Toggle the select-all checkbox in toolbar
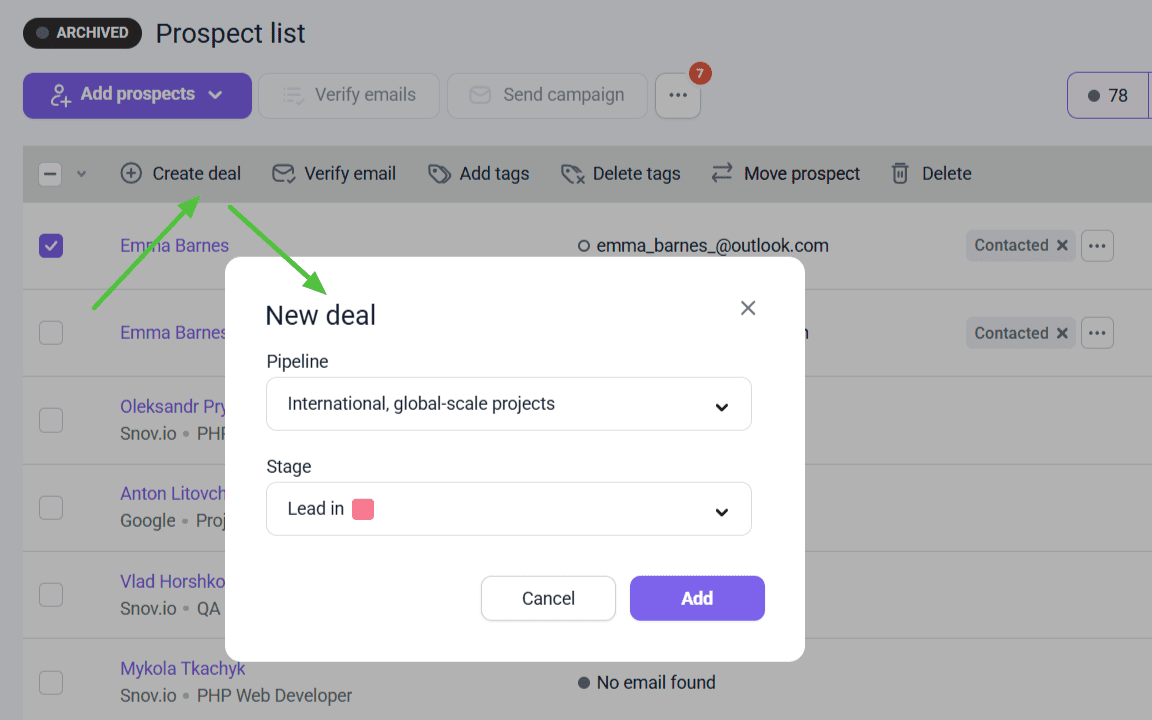 coord(50,174)
